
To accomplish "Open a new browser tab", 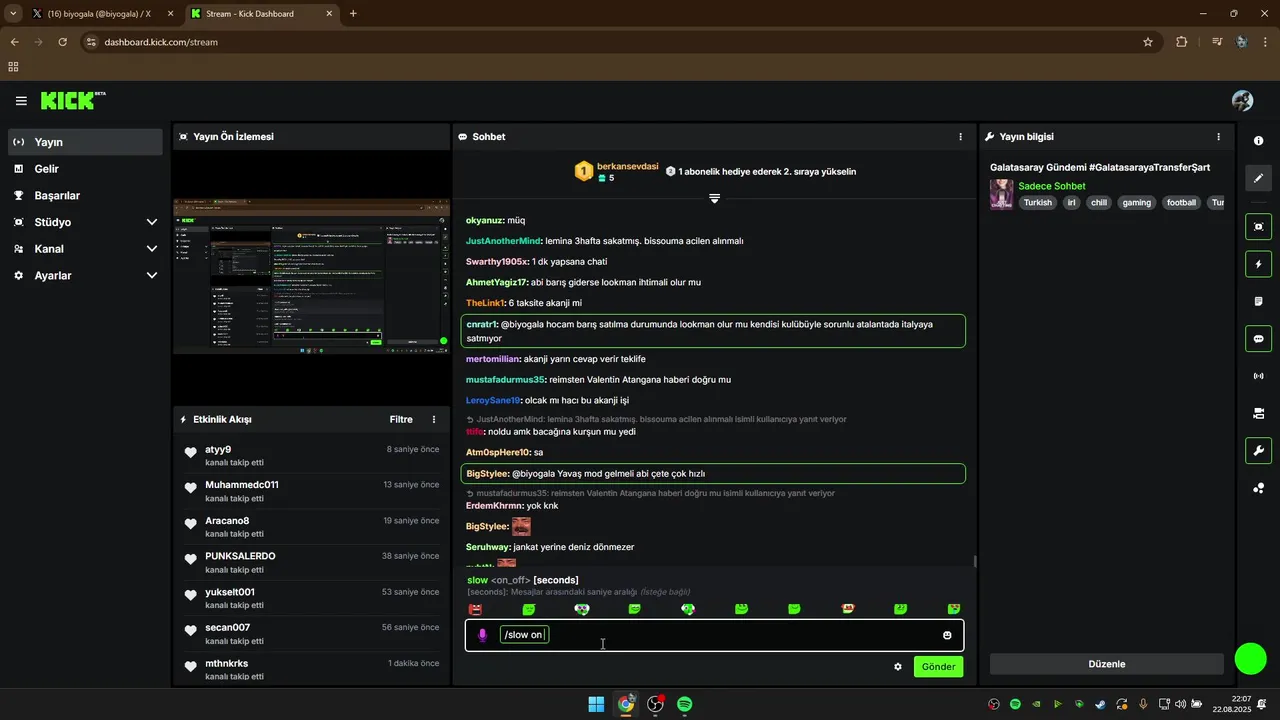I will click(353, 14).
